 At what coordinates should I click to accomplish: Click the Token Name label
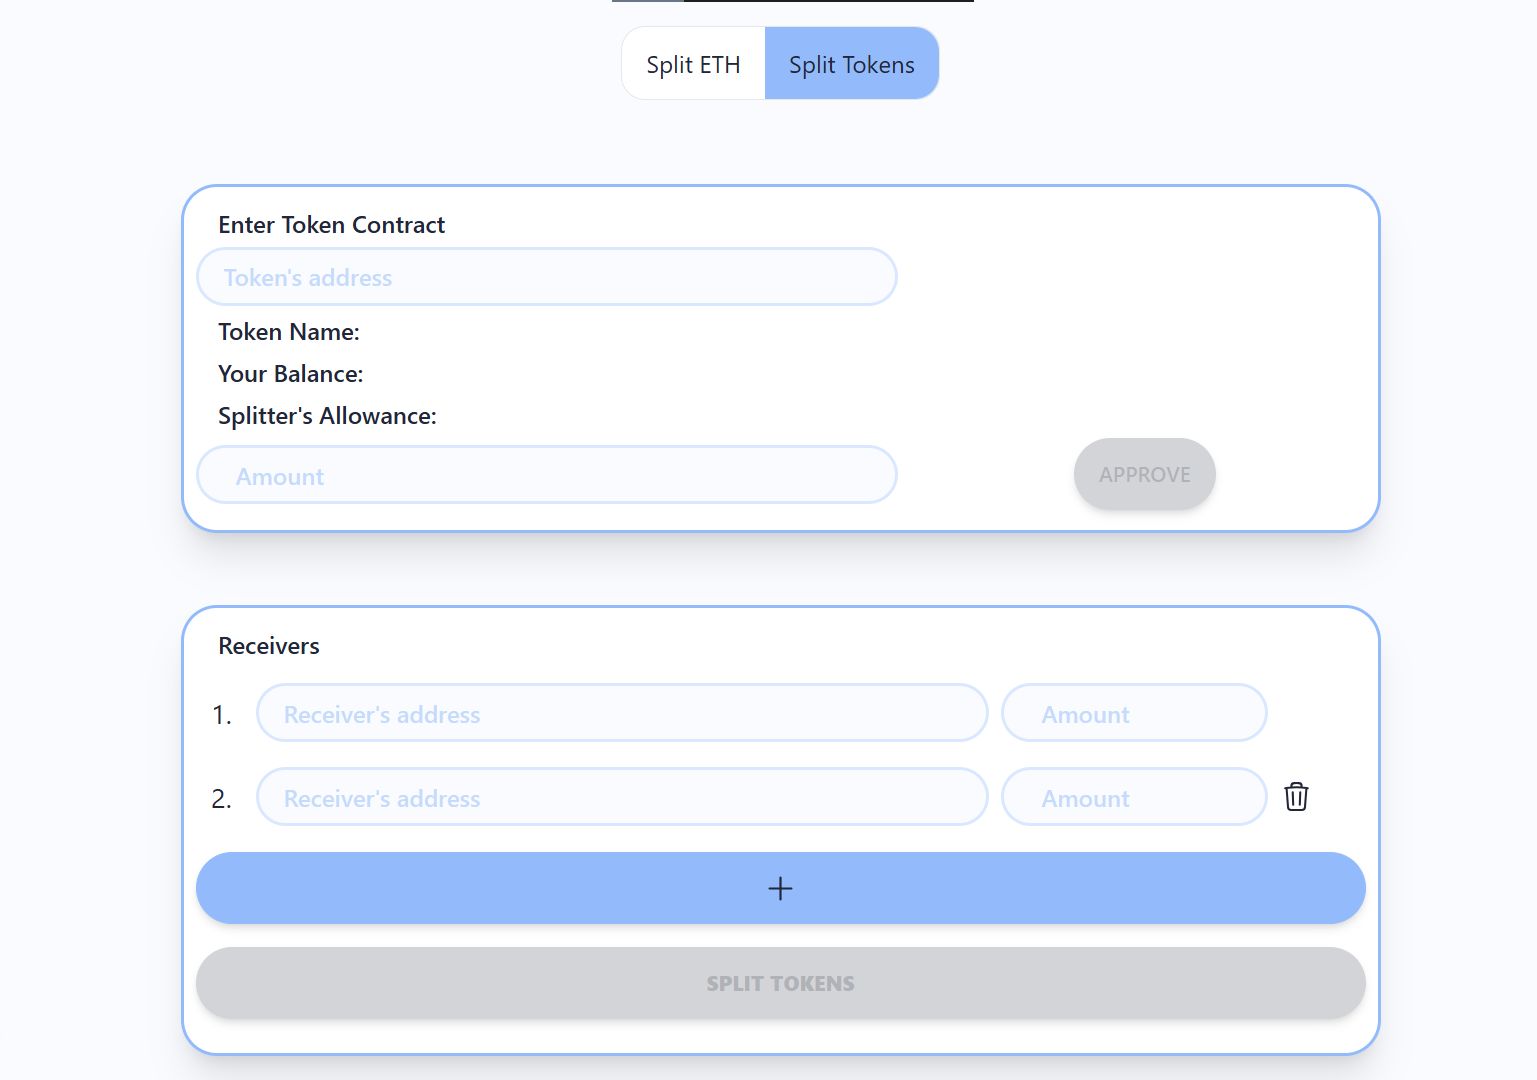[289, 332]
